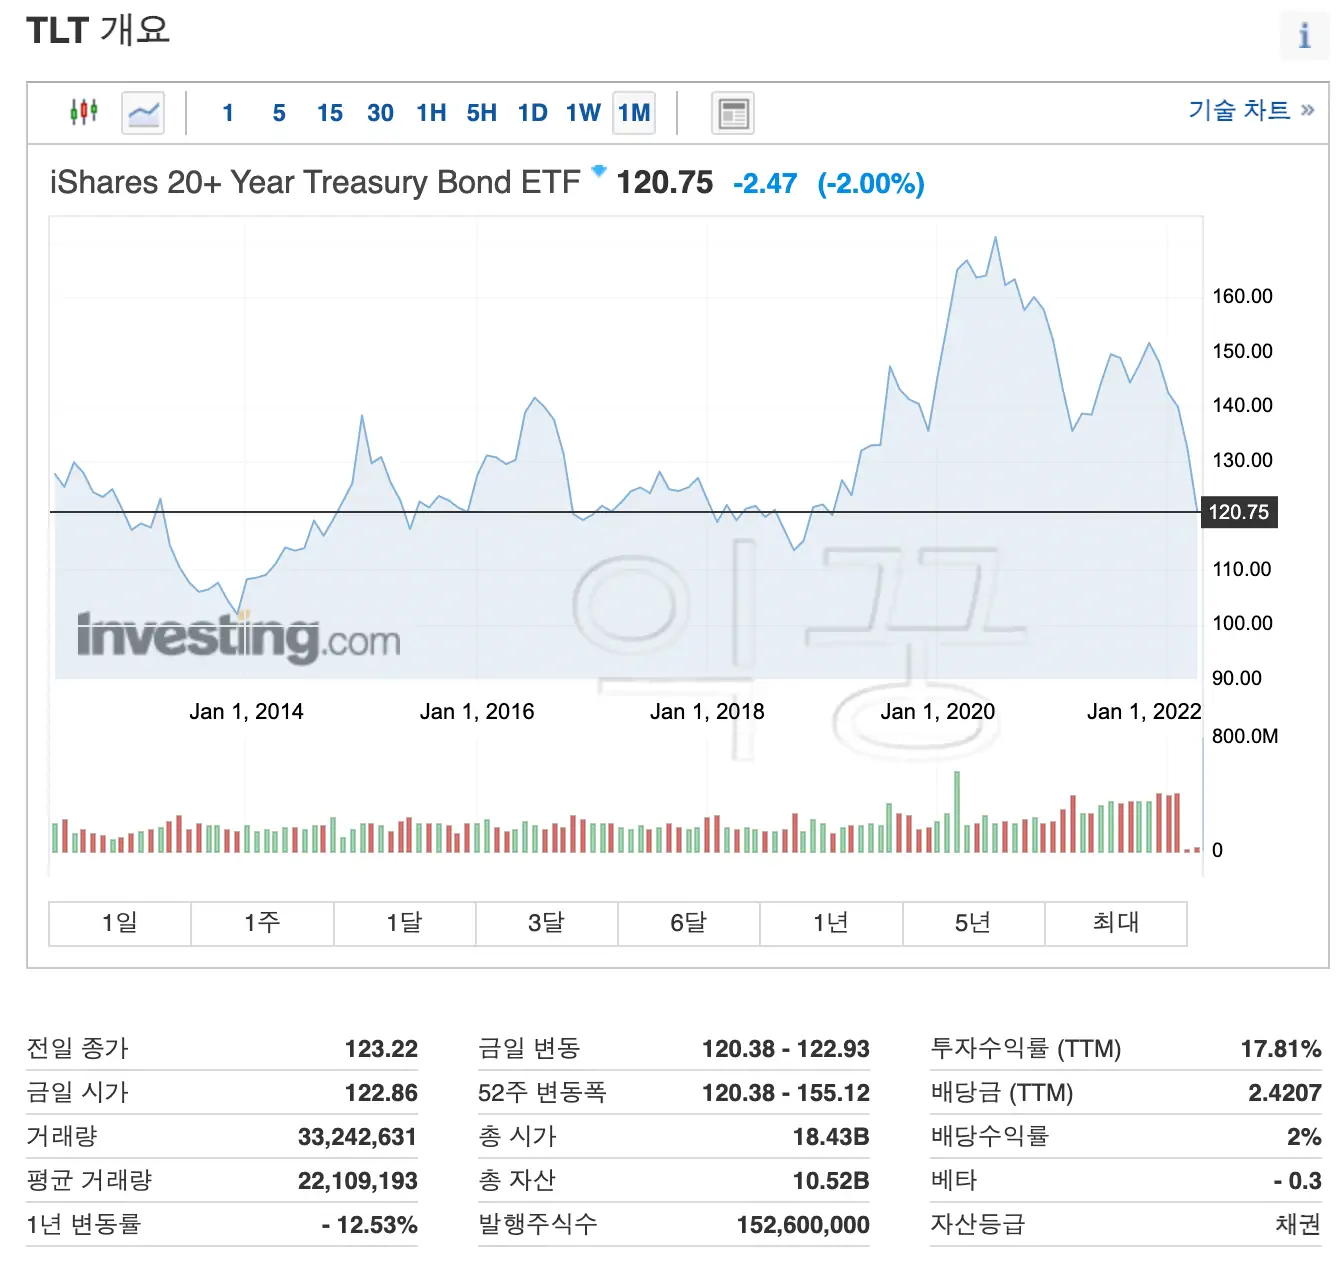Click the 1년 range button

(x=830, y=922)
